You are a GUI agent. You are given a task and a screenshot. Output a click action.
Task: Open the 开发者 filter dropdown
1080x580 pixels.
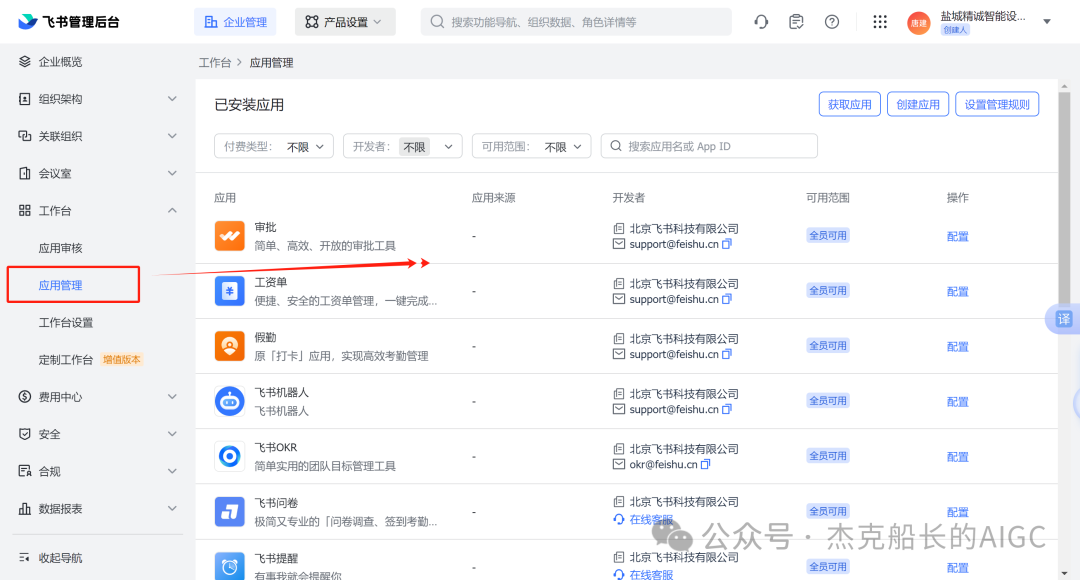click(x=402, y=146)
